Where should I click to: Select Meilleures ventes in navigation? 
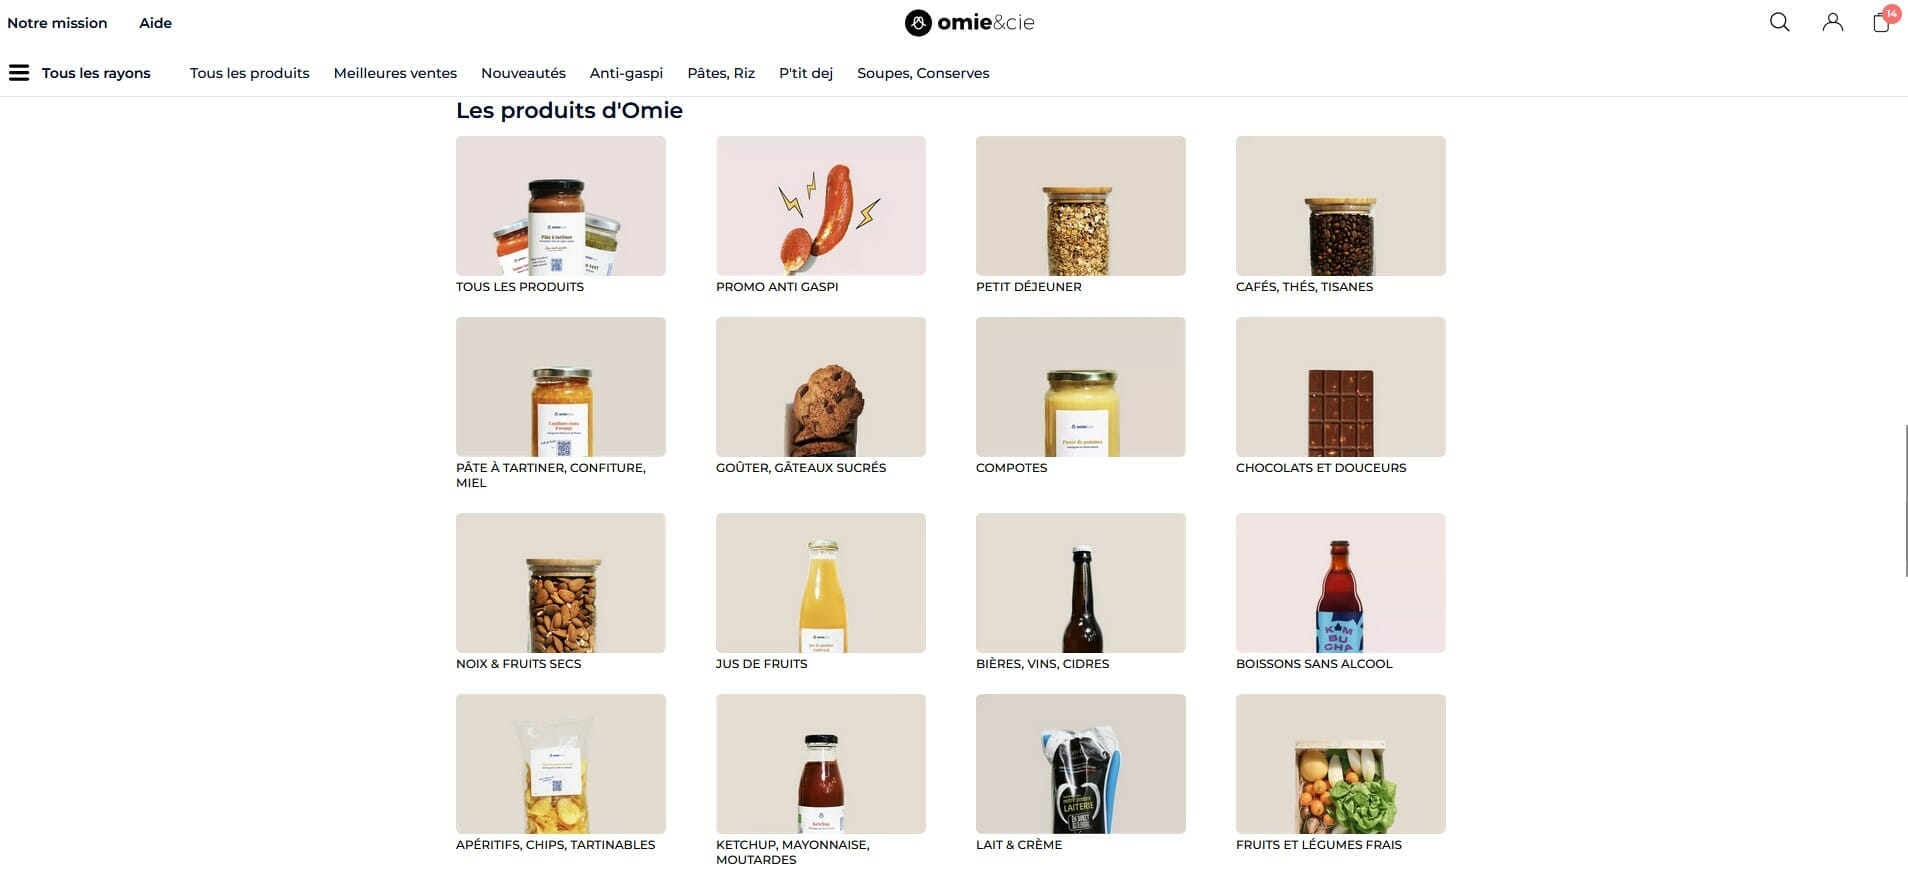(x=395, y=73)
